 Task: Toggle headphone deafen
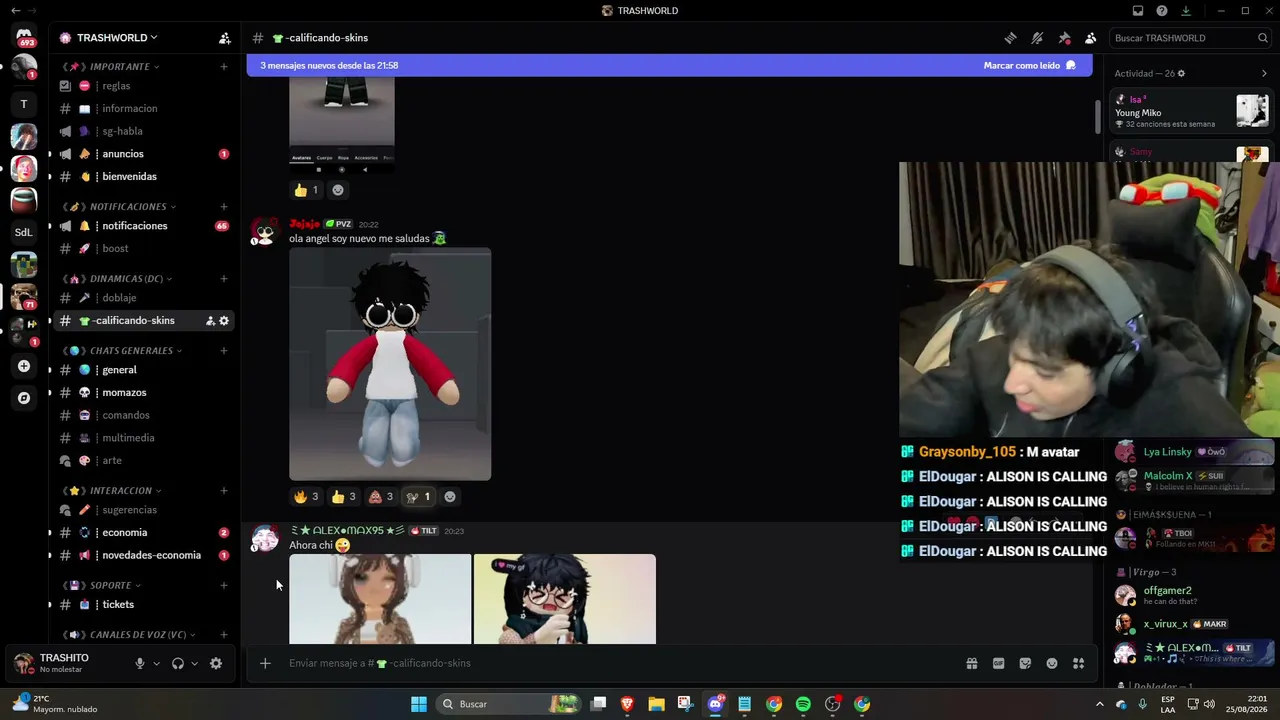[x=178, y=663]
